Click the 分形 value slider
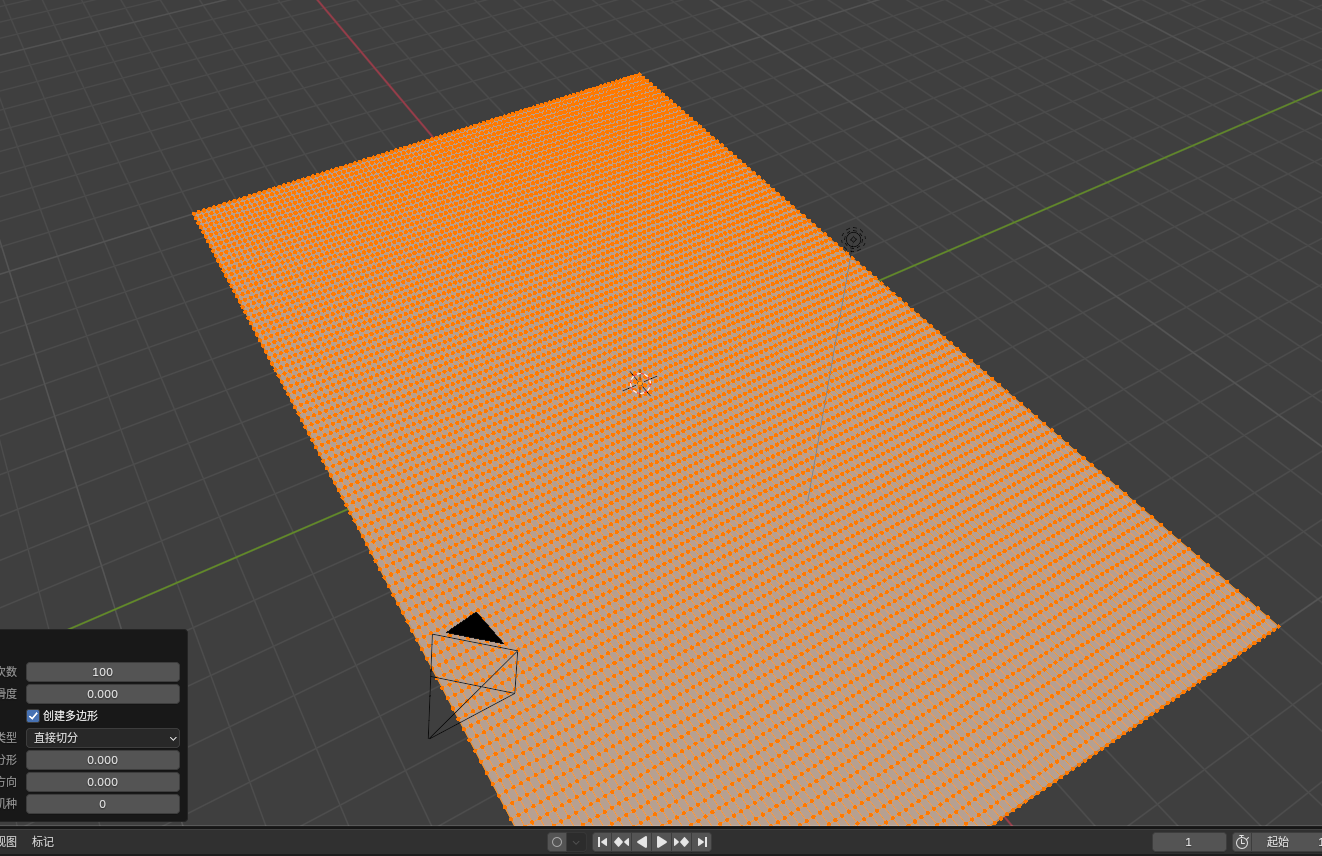This screenshot has width=1322, height=856. pyautogui.click(x=103, y=760)
